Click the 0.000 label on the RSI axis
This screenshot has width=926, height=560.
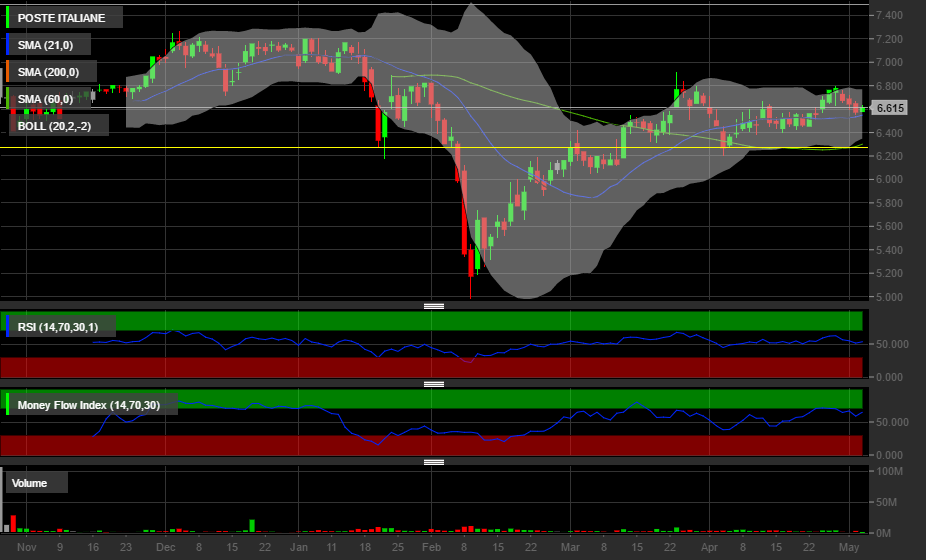[x=889, y=377]
